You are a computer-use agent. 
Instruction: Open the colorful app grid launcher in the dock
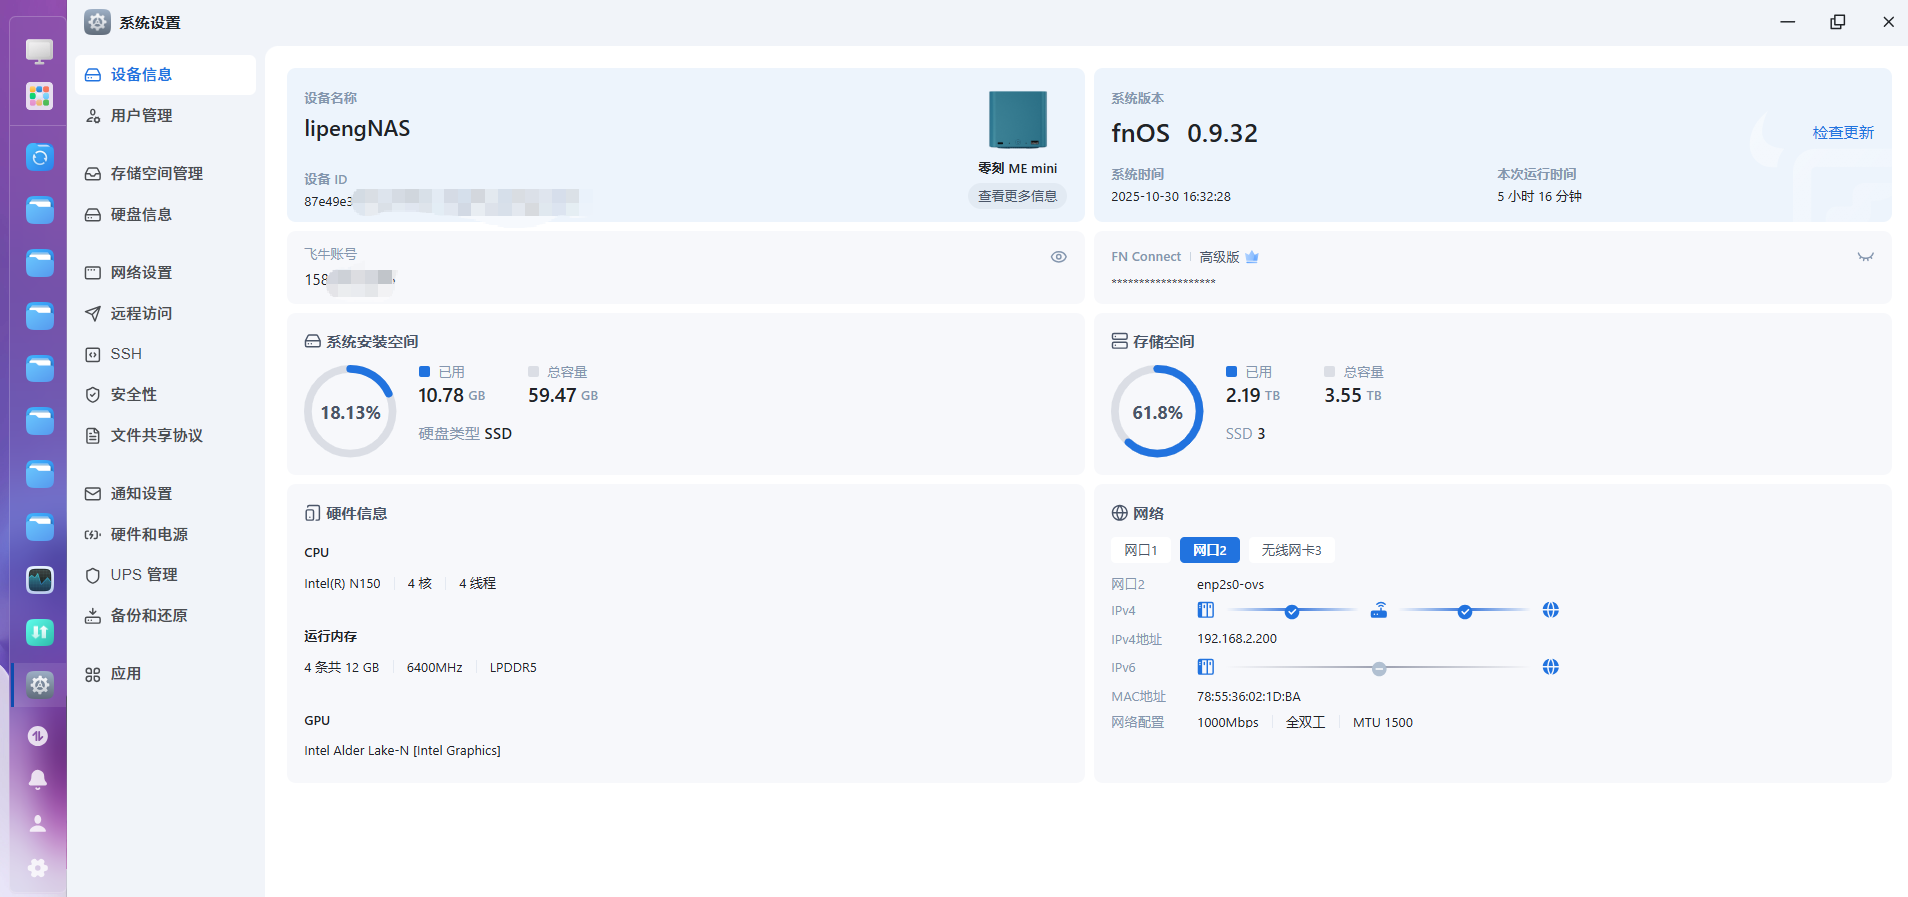point(39,96)
